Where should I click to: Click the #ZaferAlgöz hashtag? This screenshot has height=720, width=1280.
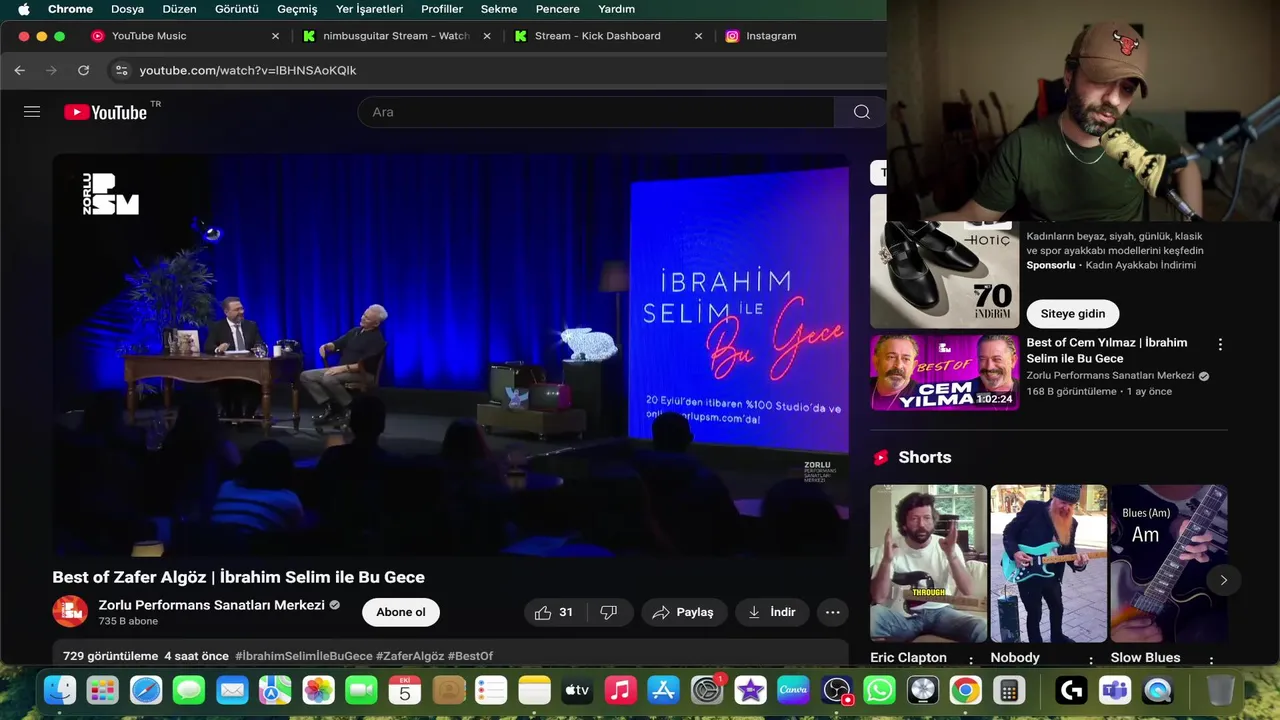click(410, 656)
